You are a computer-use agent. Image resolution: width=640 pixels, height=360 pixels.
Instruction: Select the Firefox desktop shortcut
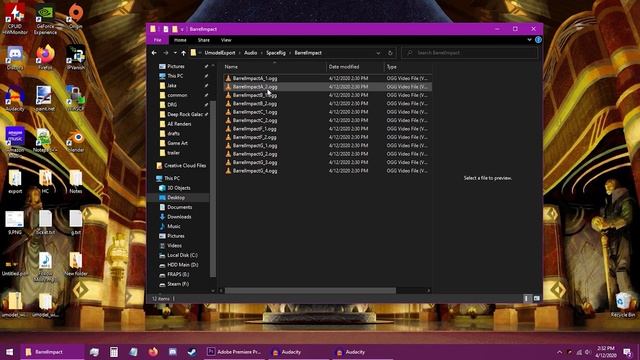45,58
